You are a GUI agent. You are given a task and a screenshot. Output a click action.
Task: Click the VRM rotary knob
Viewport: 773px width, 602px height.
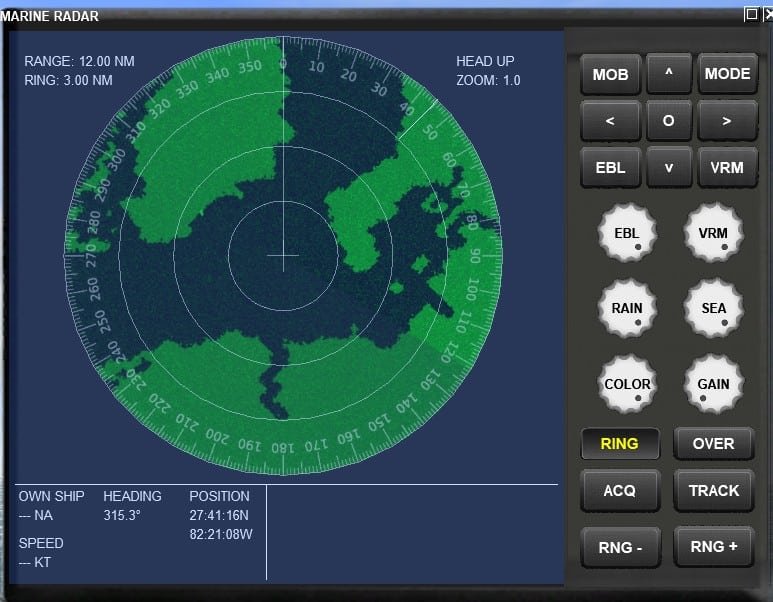click(713, 234)
